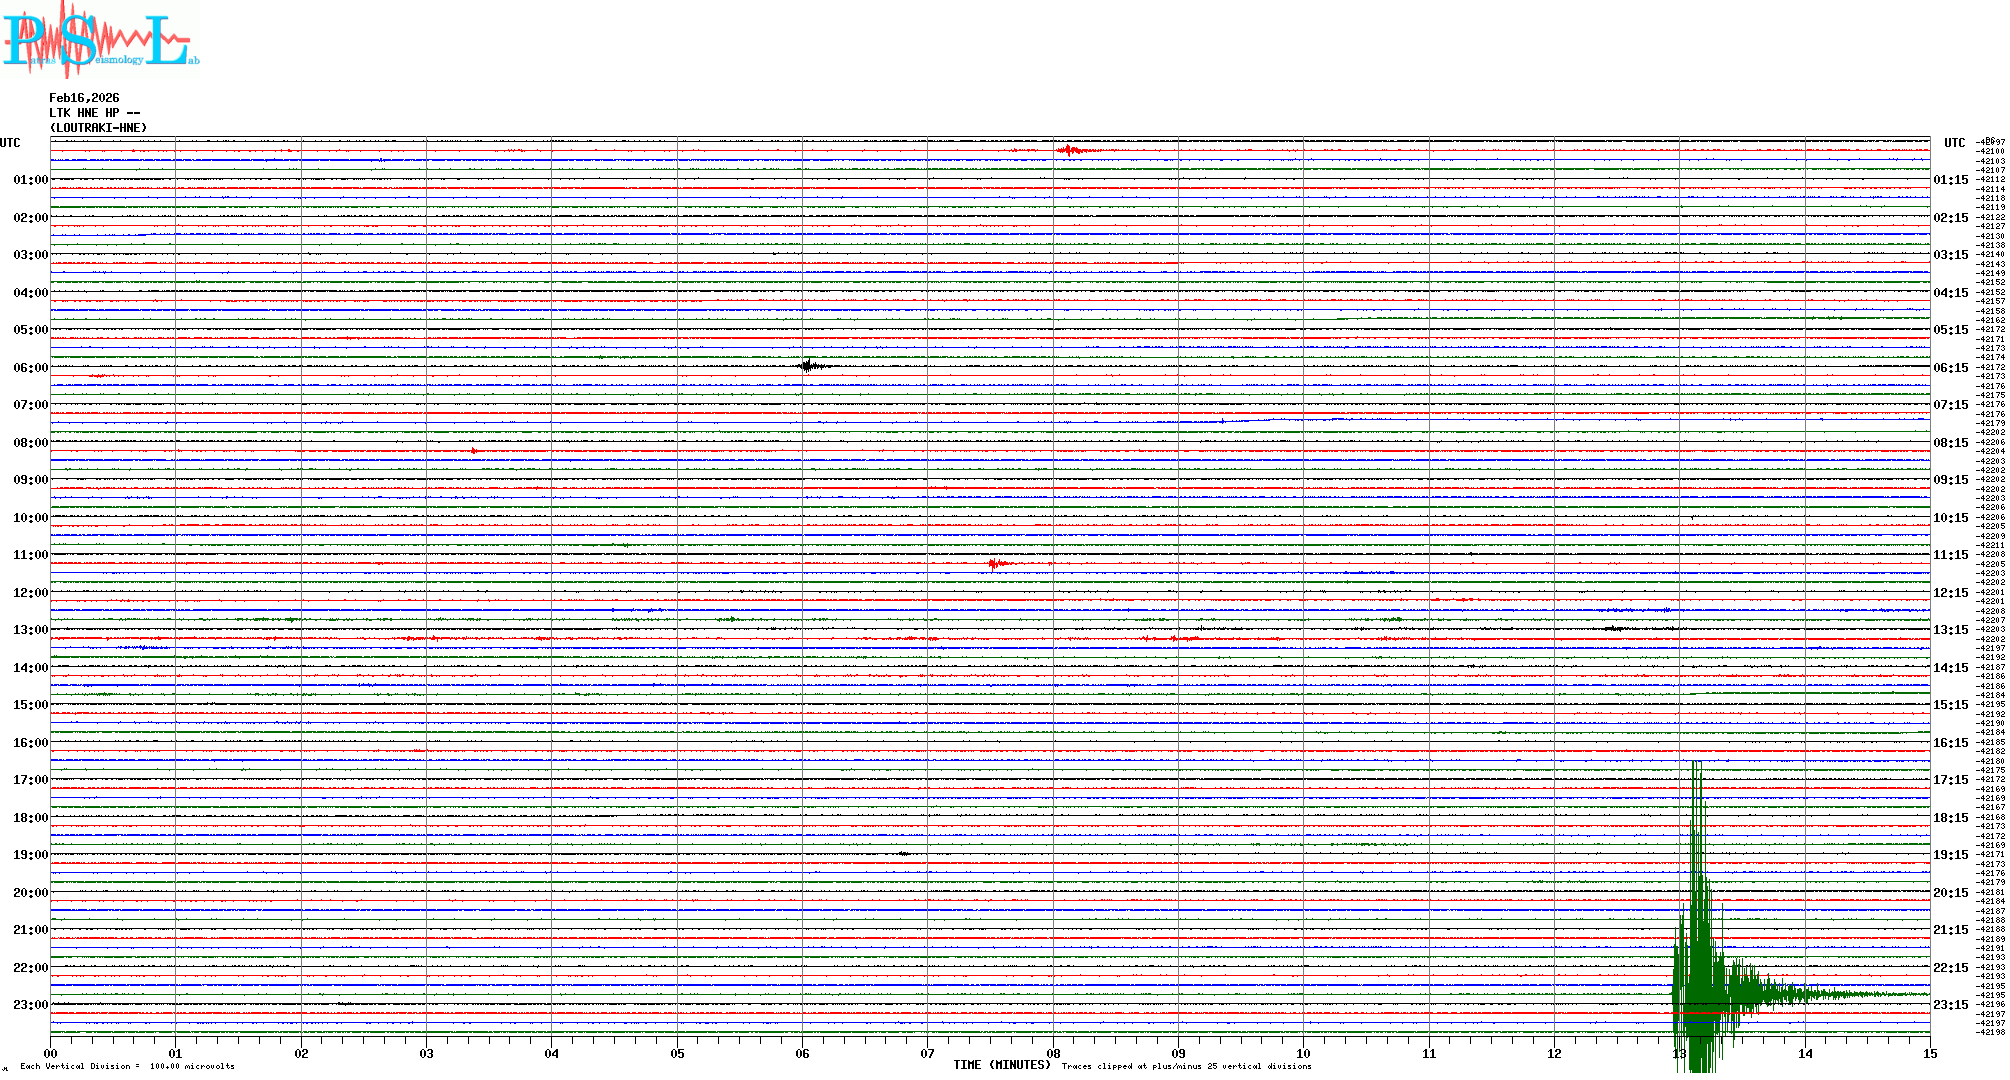Click the 23:15 time label on right
Image resolution: width=2010 pixels, height=1080 pixels.
[1950, 1005]
